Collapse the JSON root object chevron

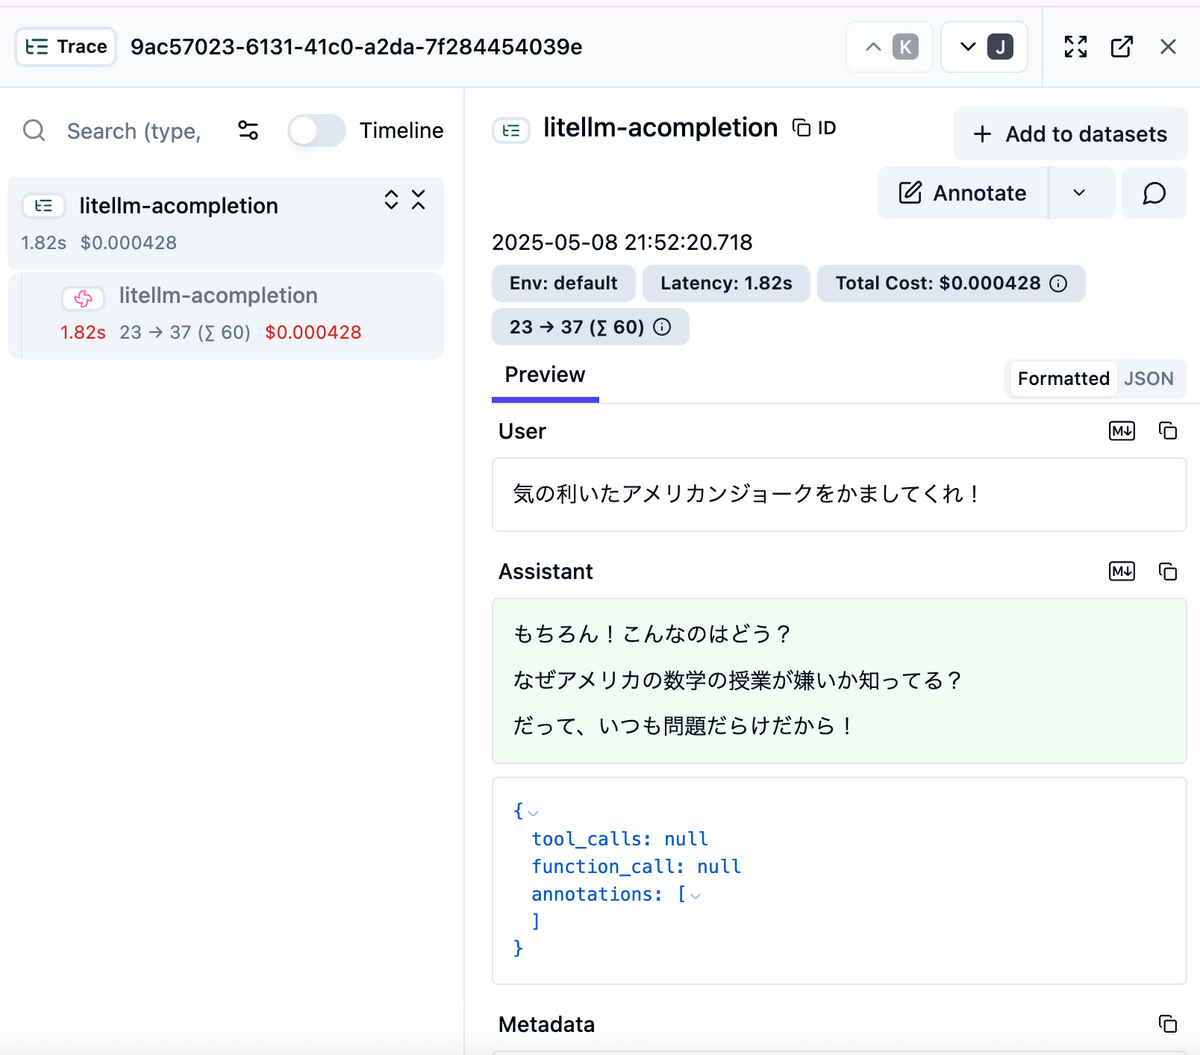531,811
